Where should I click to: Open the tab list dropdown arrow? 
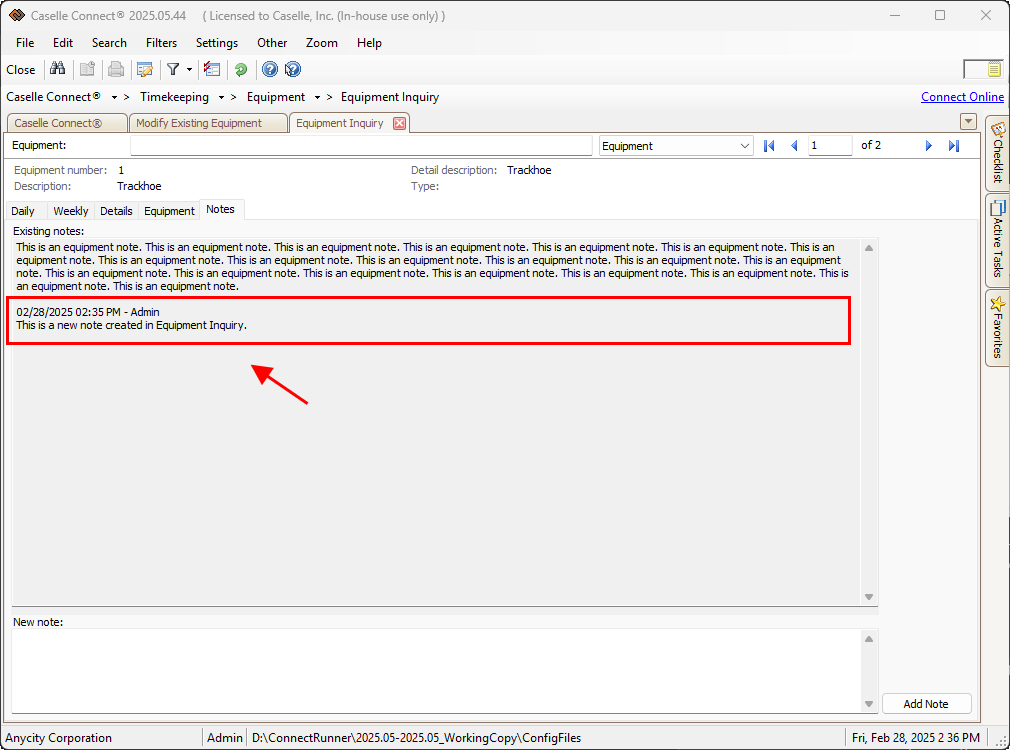(x=967, y=122)
